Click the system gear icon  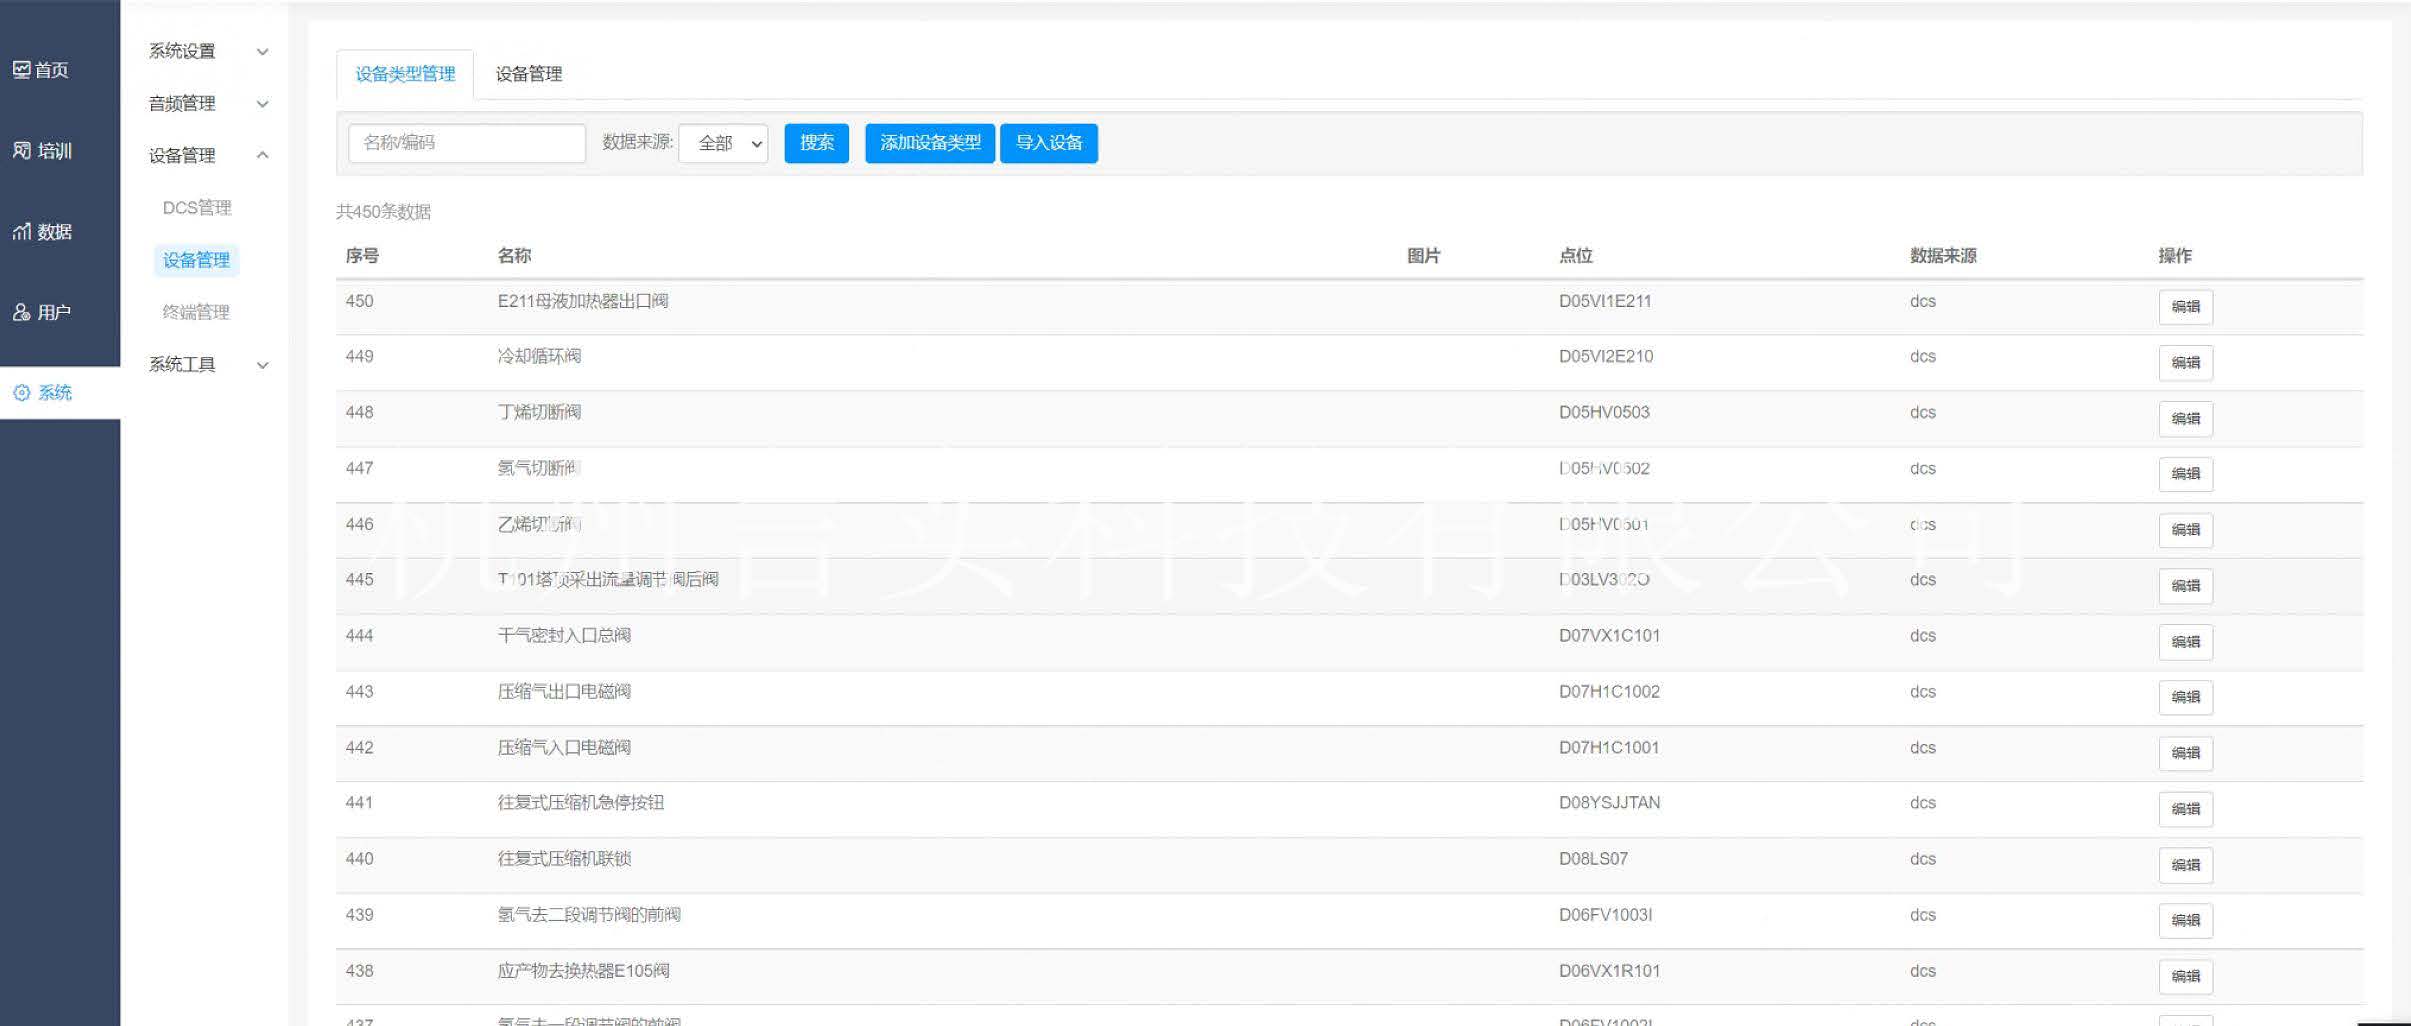(x=21, y=393)
